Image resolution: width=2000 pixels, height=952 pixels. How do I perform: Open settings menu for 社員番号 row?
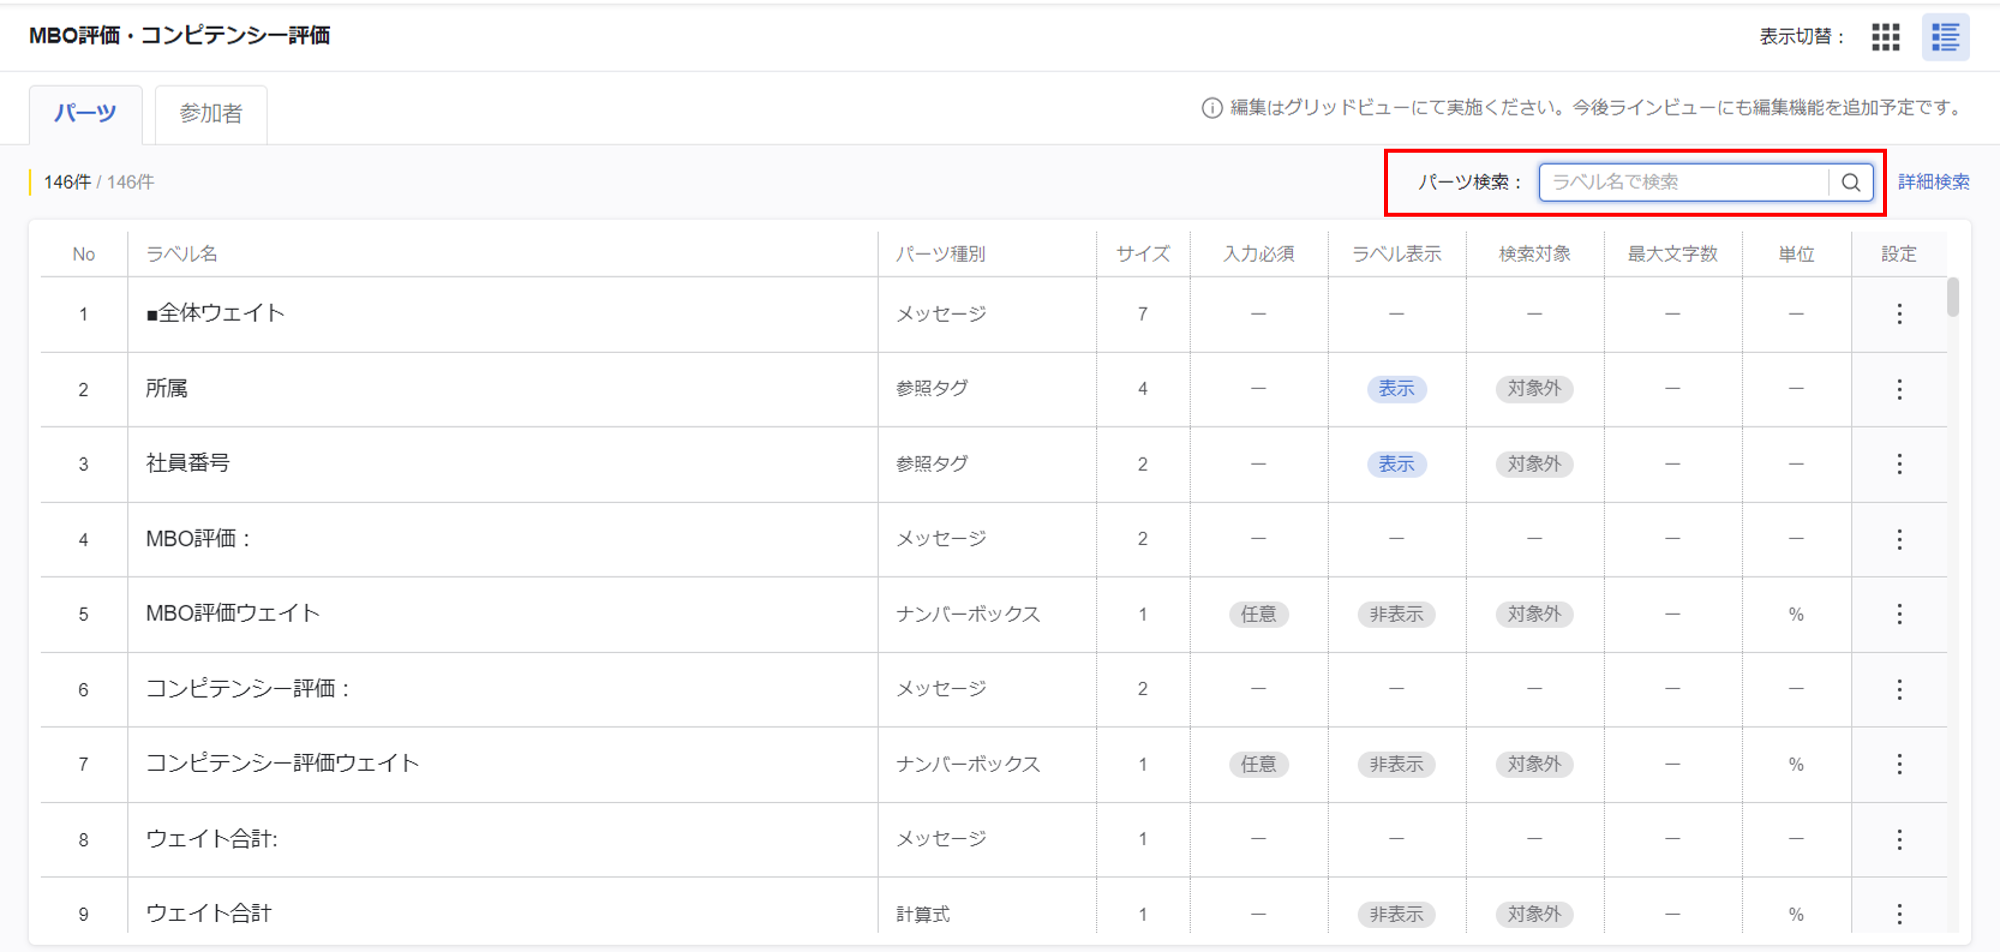point(1899,464)
